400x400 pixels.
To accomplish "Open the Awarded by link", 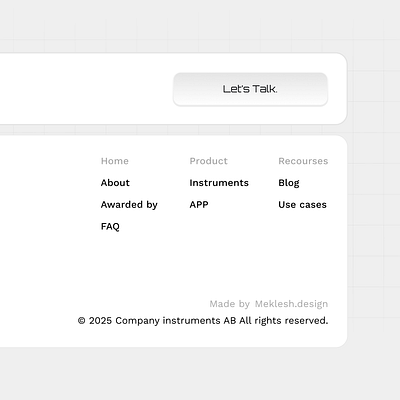I will (x=129, y=205).
